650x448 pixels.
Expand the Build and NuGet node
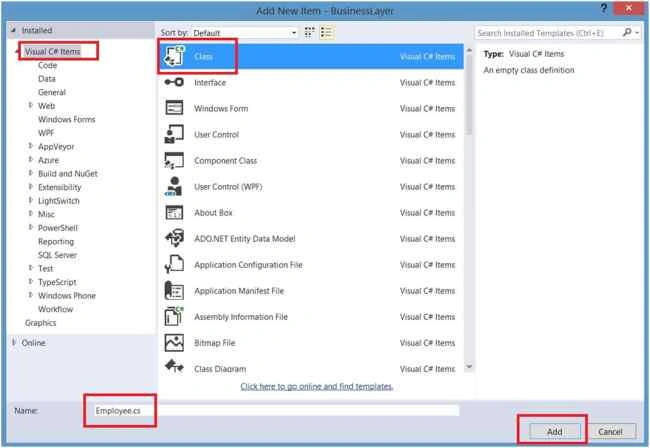(31, 173)
